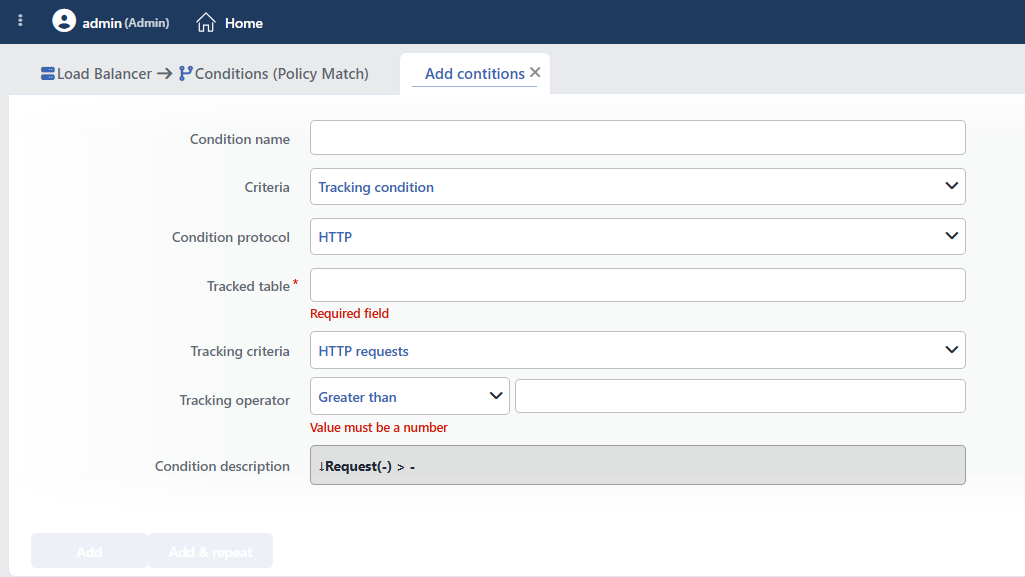Click the Tracking operator value field

(x=740, y=396)
